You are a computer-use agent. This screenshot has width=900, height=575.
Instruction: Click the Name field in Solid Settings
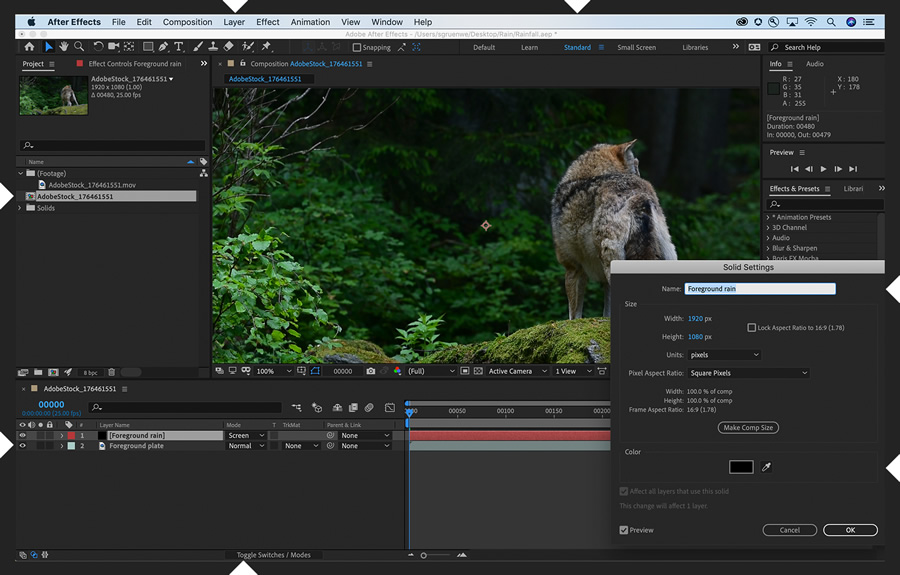[759, 289]
